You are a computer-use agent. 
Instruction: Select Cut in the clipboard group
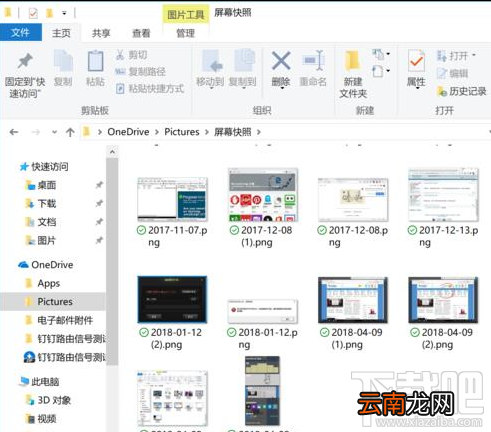click(132, 55)
